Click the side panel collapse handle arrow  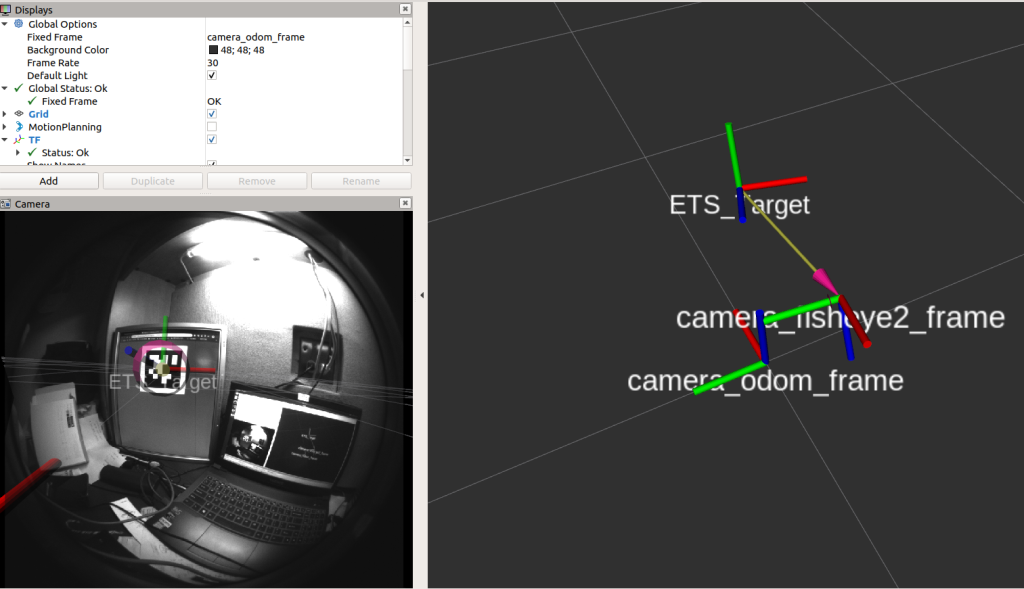coord(421,295)
